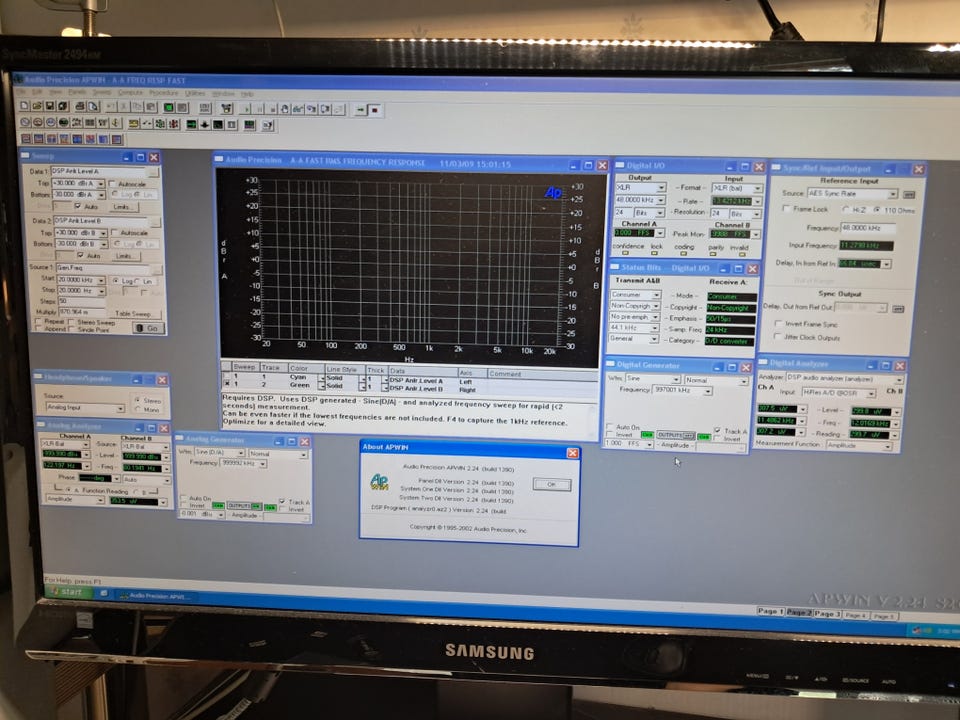Click first round panel icon in second toolbar row
Viewport: 960px width, 720px height.
(x=25, y=122)
